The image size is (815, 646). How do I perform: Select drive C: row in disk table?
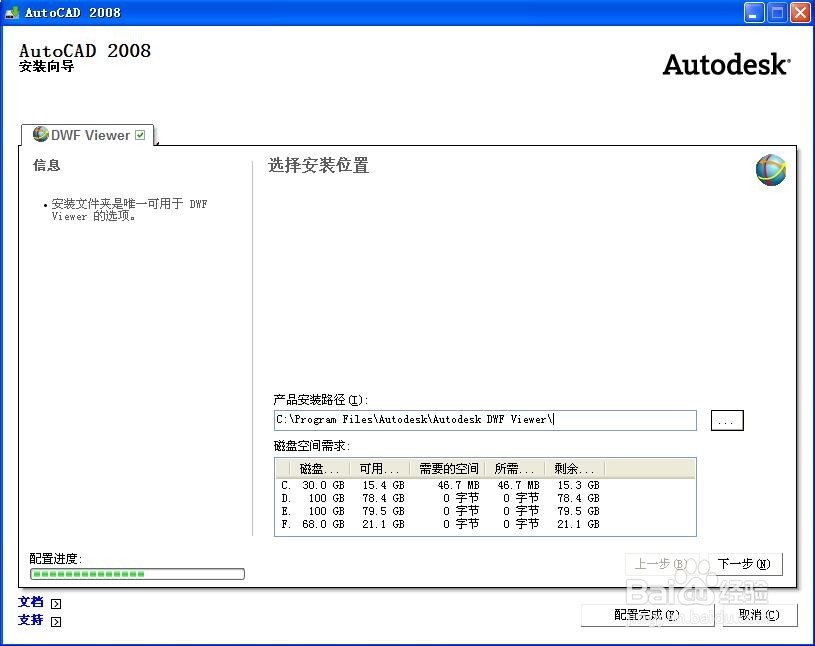[485, 485]
